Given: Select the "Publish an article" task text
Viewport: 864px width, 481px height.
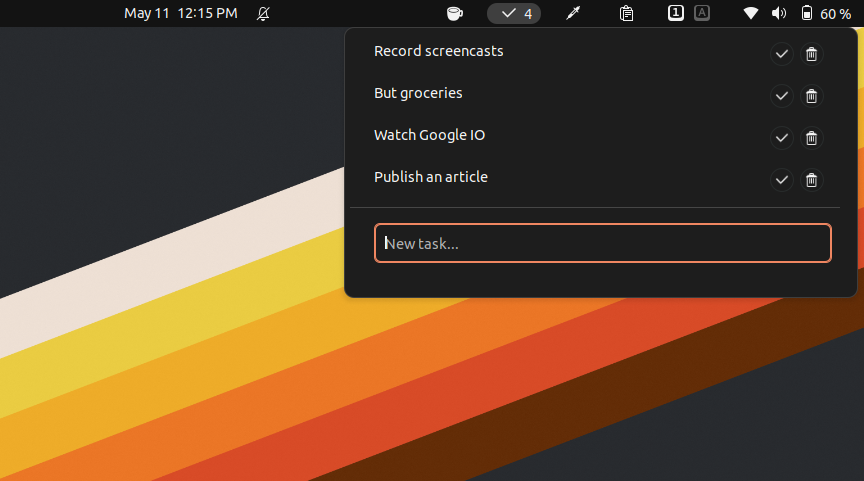Looking at the screenshot, I should click(431, 177).
